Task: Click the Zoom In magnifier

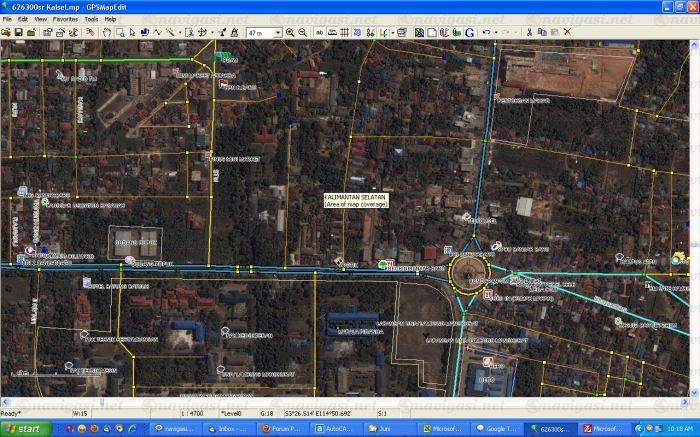Action: (290, 32)
